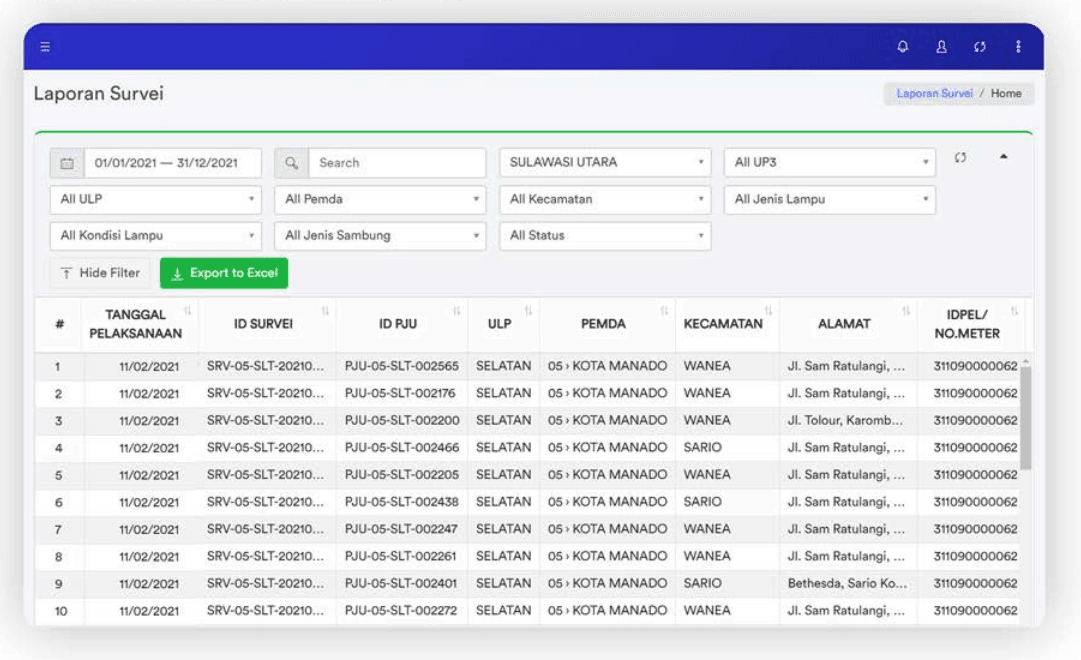Click SELATAN in row 10
This screenshot has width=1081, height=660.
(503, 611)
